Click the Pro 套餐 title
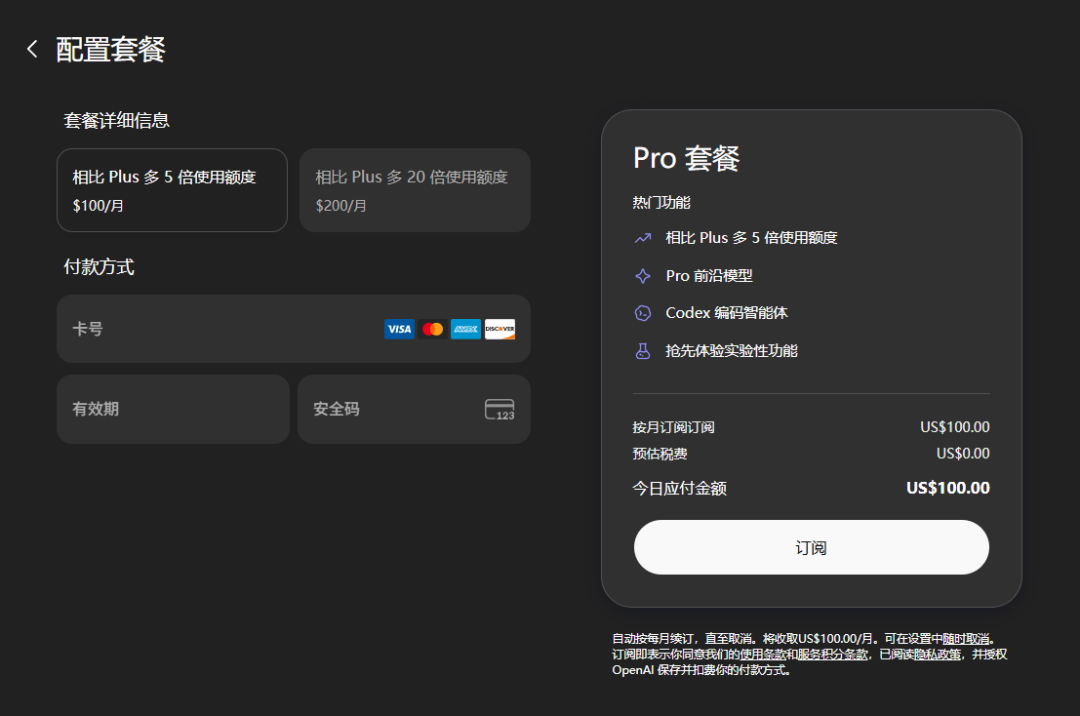 [686, 158]
